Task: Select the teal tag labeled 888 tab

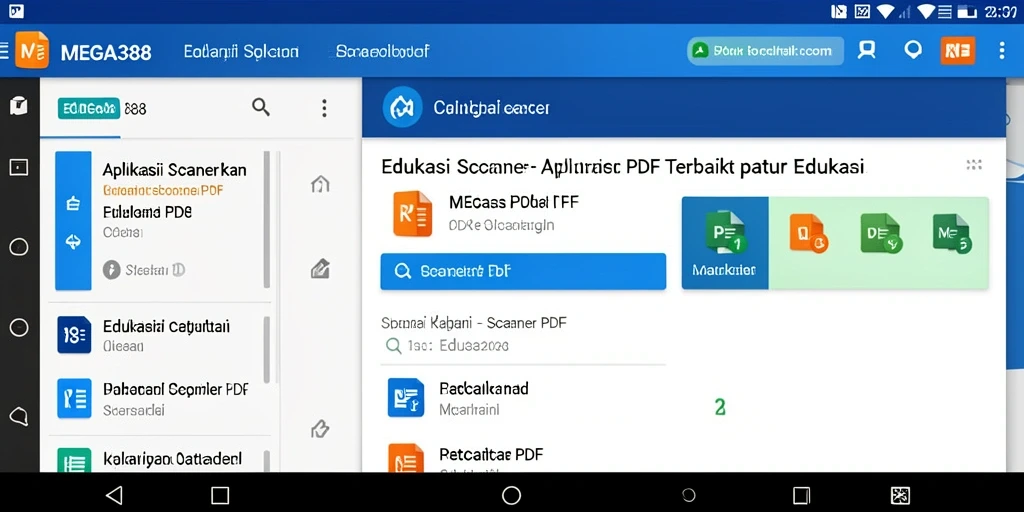Action: click(x=89, y=108)
